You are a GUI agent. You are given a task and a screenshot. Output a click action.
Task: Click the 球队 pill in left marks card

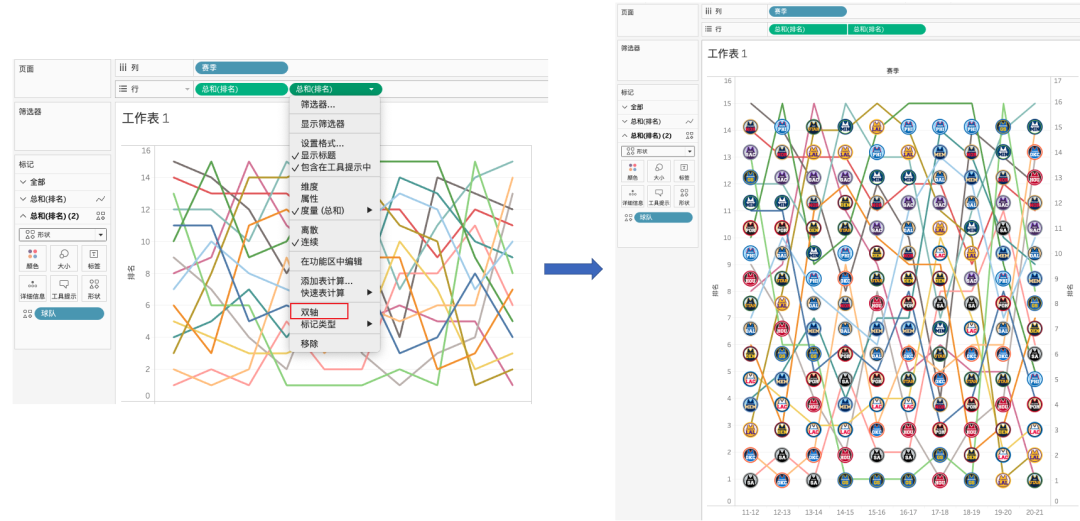pos(70,314)
